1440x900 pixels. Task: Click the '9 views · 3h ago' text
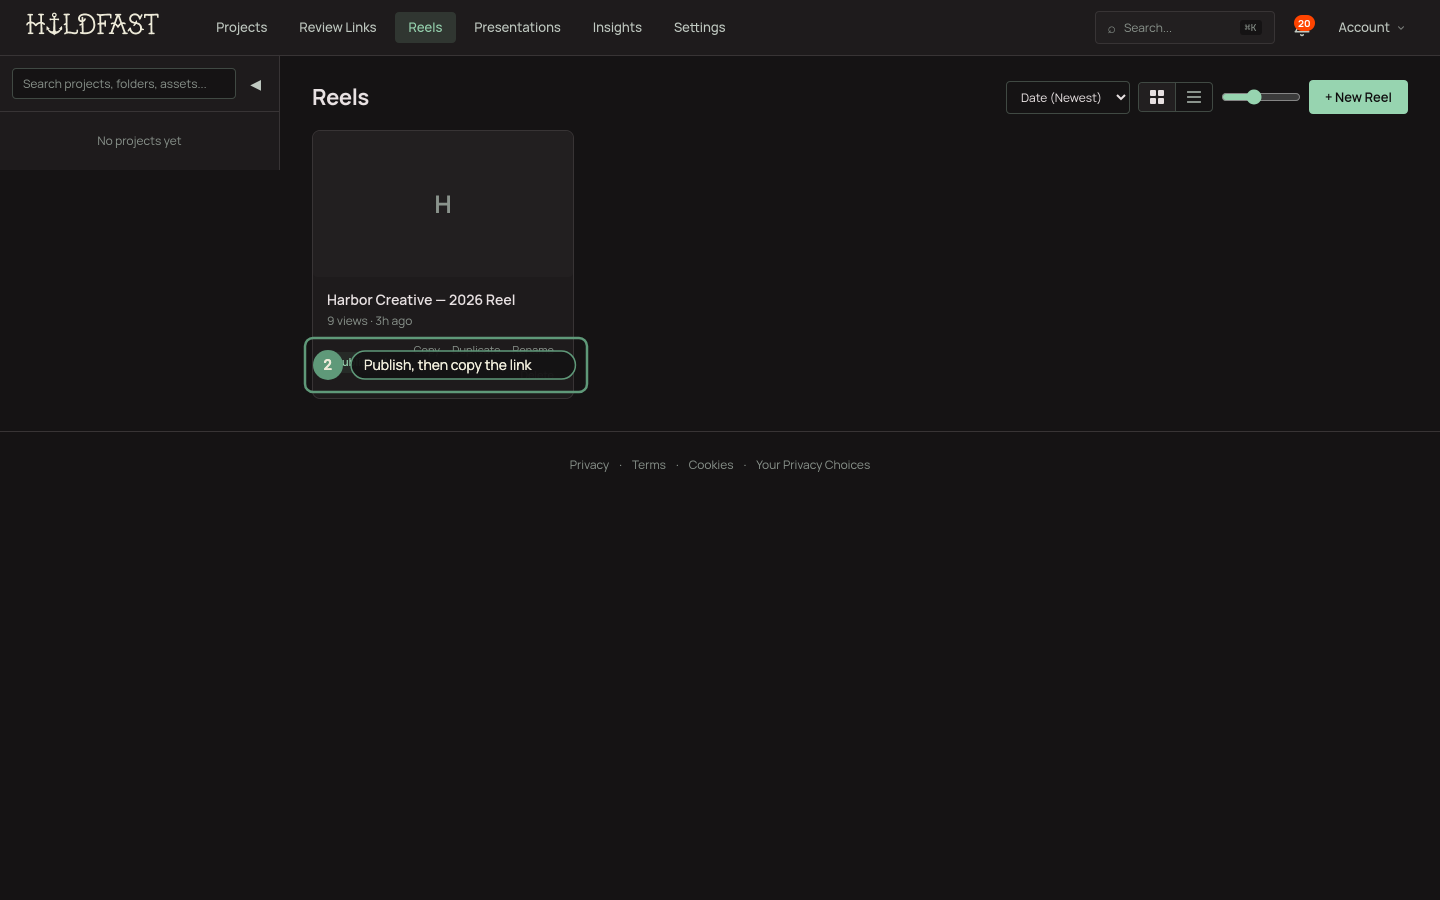369,321
